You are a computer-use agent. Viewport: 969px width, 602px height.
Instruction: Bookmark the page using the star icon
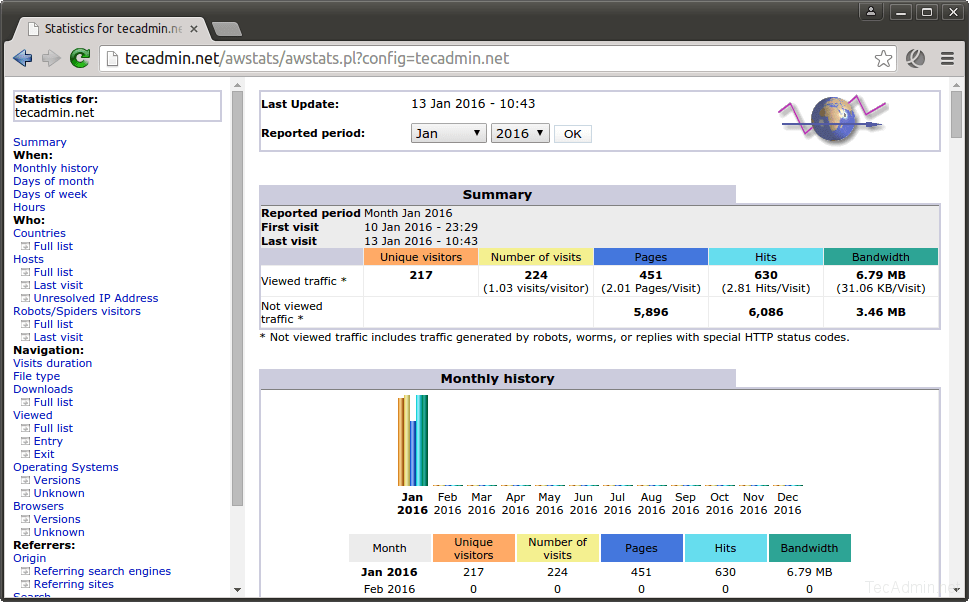tap(884, 58)
